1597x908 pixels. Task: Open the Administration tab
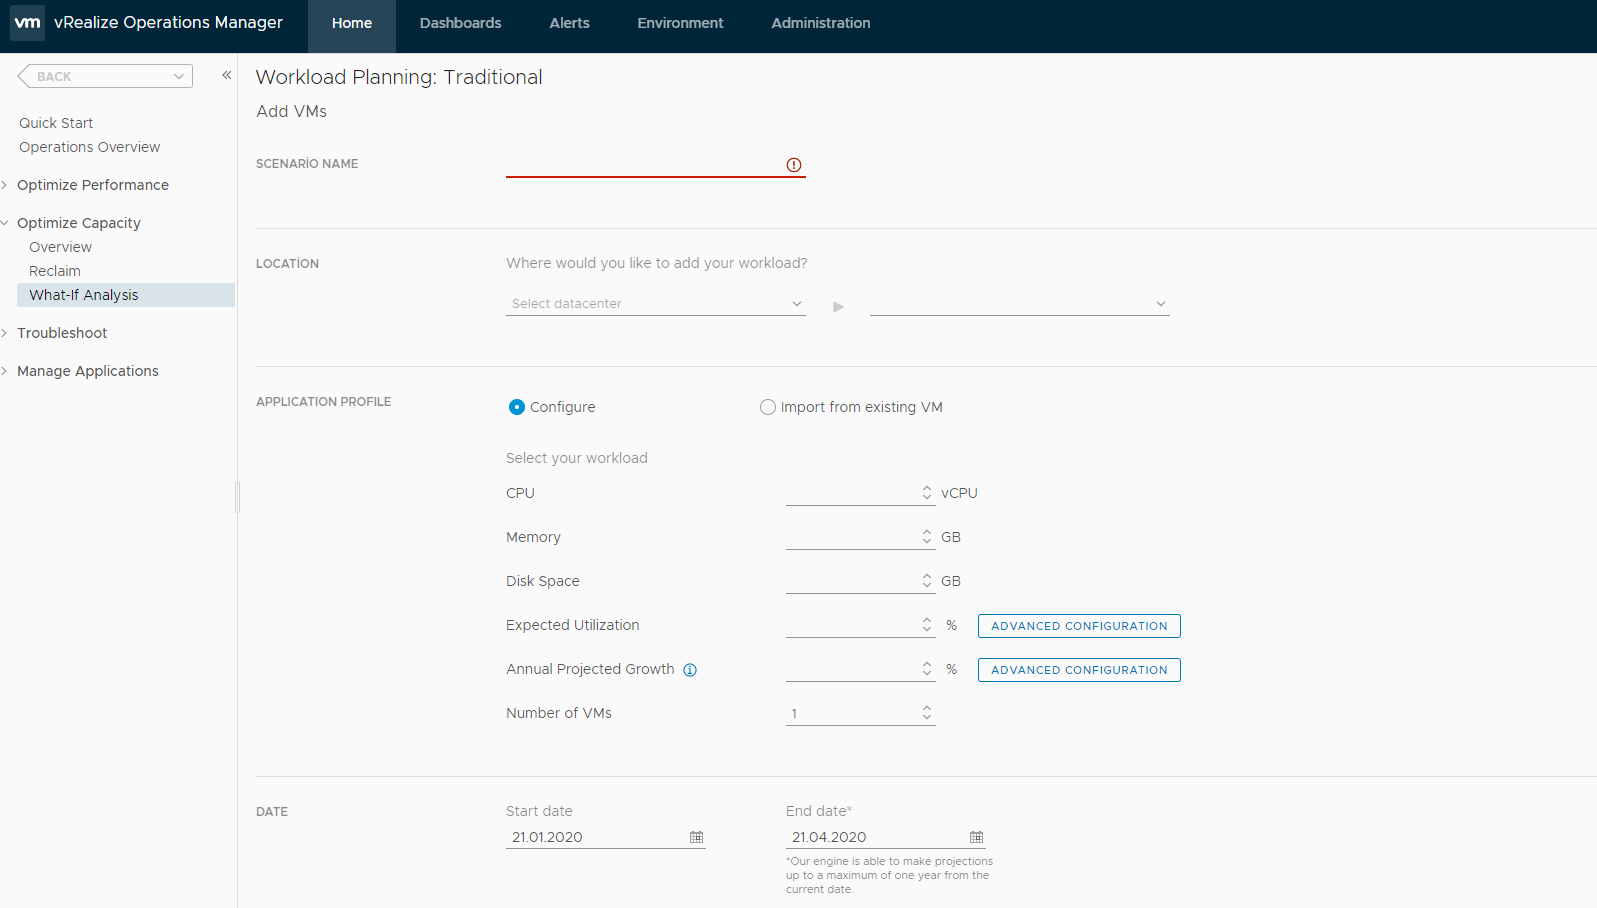tap(820, 23)
